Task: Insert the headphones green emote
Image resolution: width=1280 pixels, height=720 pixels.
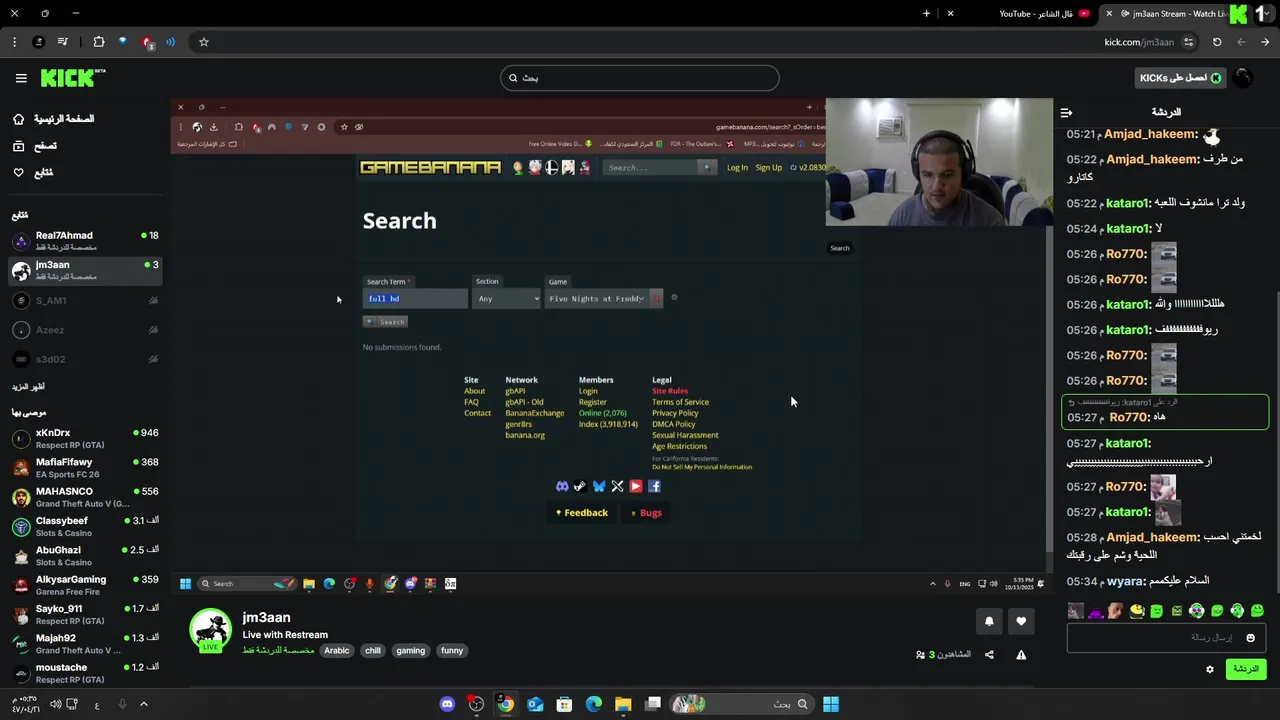Action: tap(1237, 611)
